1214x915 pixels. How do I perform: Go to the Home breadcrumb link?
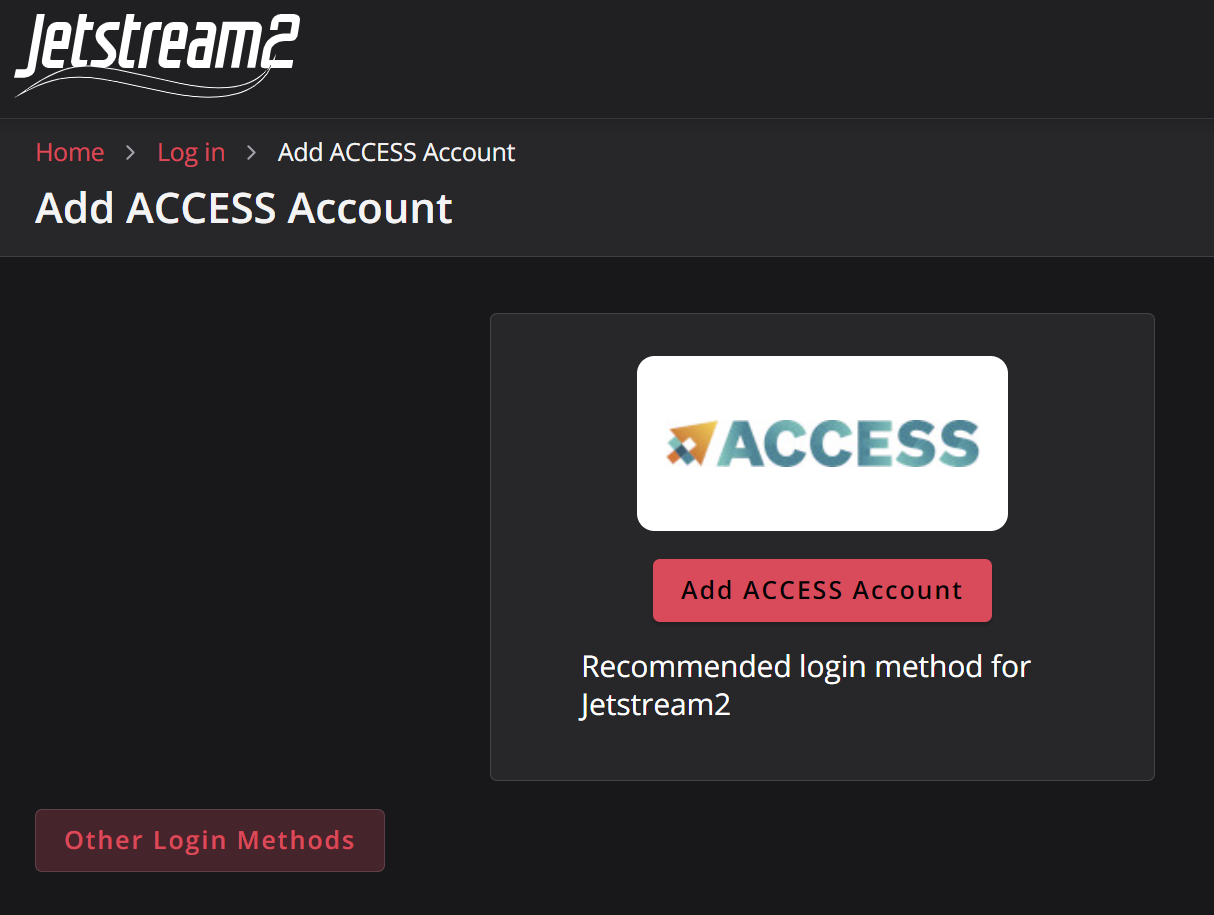pos(70,152)
